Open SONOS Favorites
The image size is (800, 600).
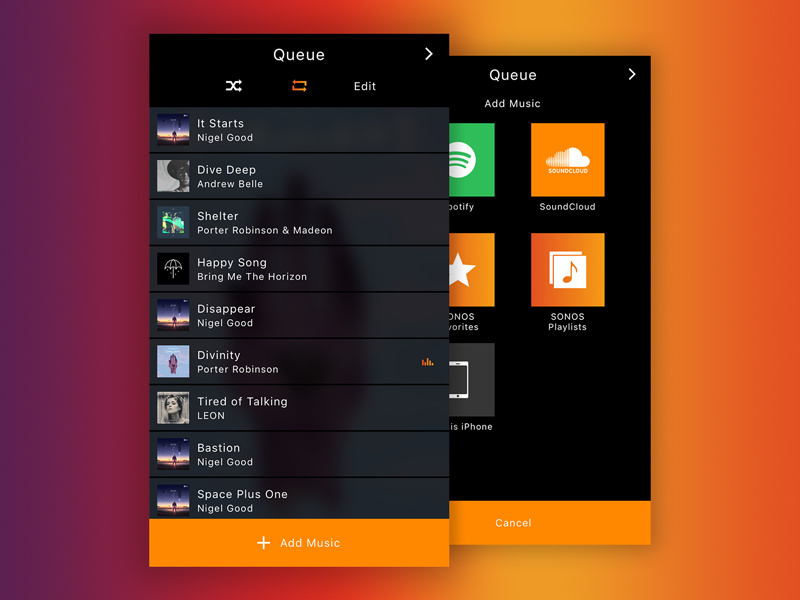click(x=470, y=270)
